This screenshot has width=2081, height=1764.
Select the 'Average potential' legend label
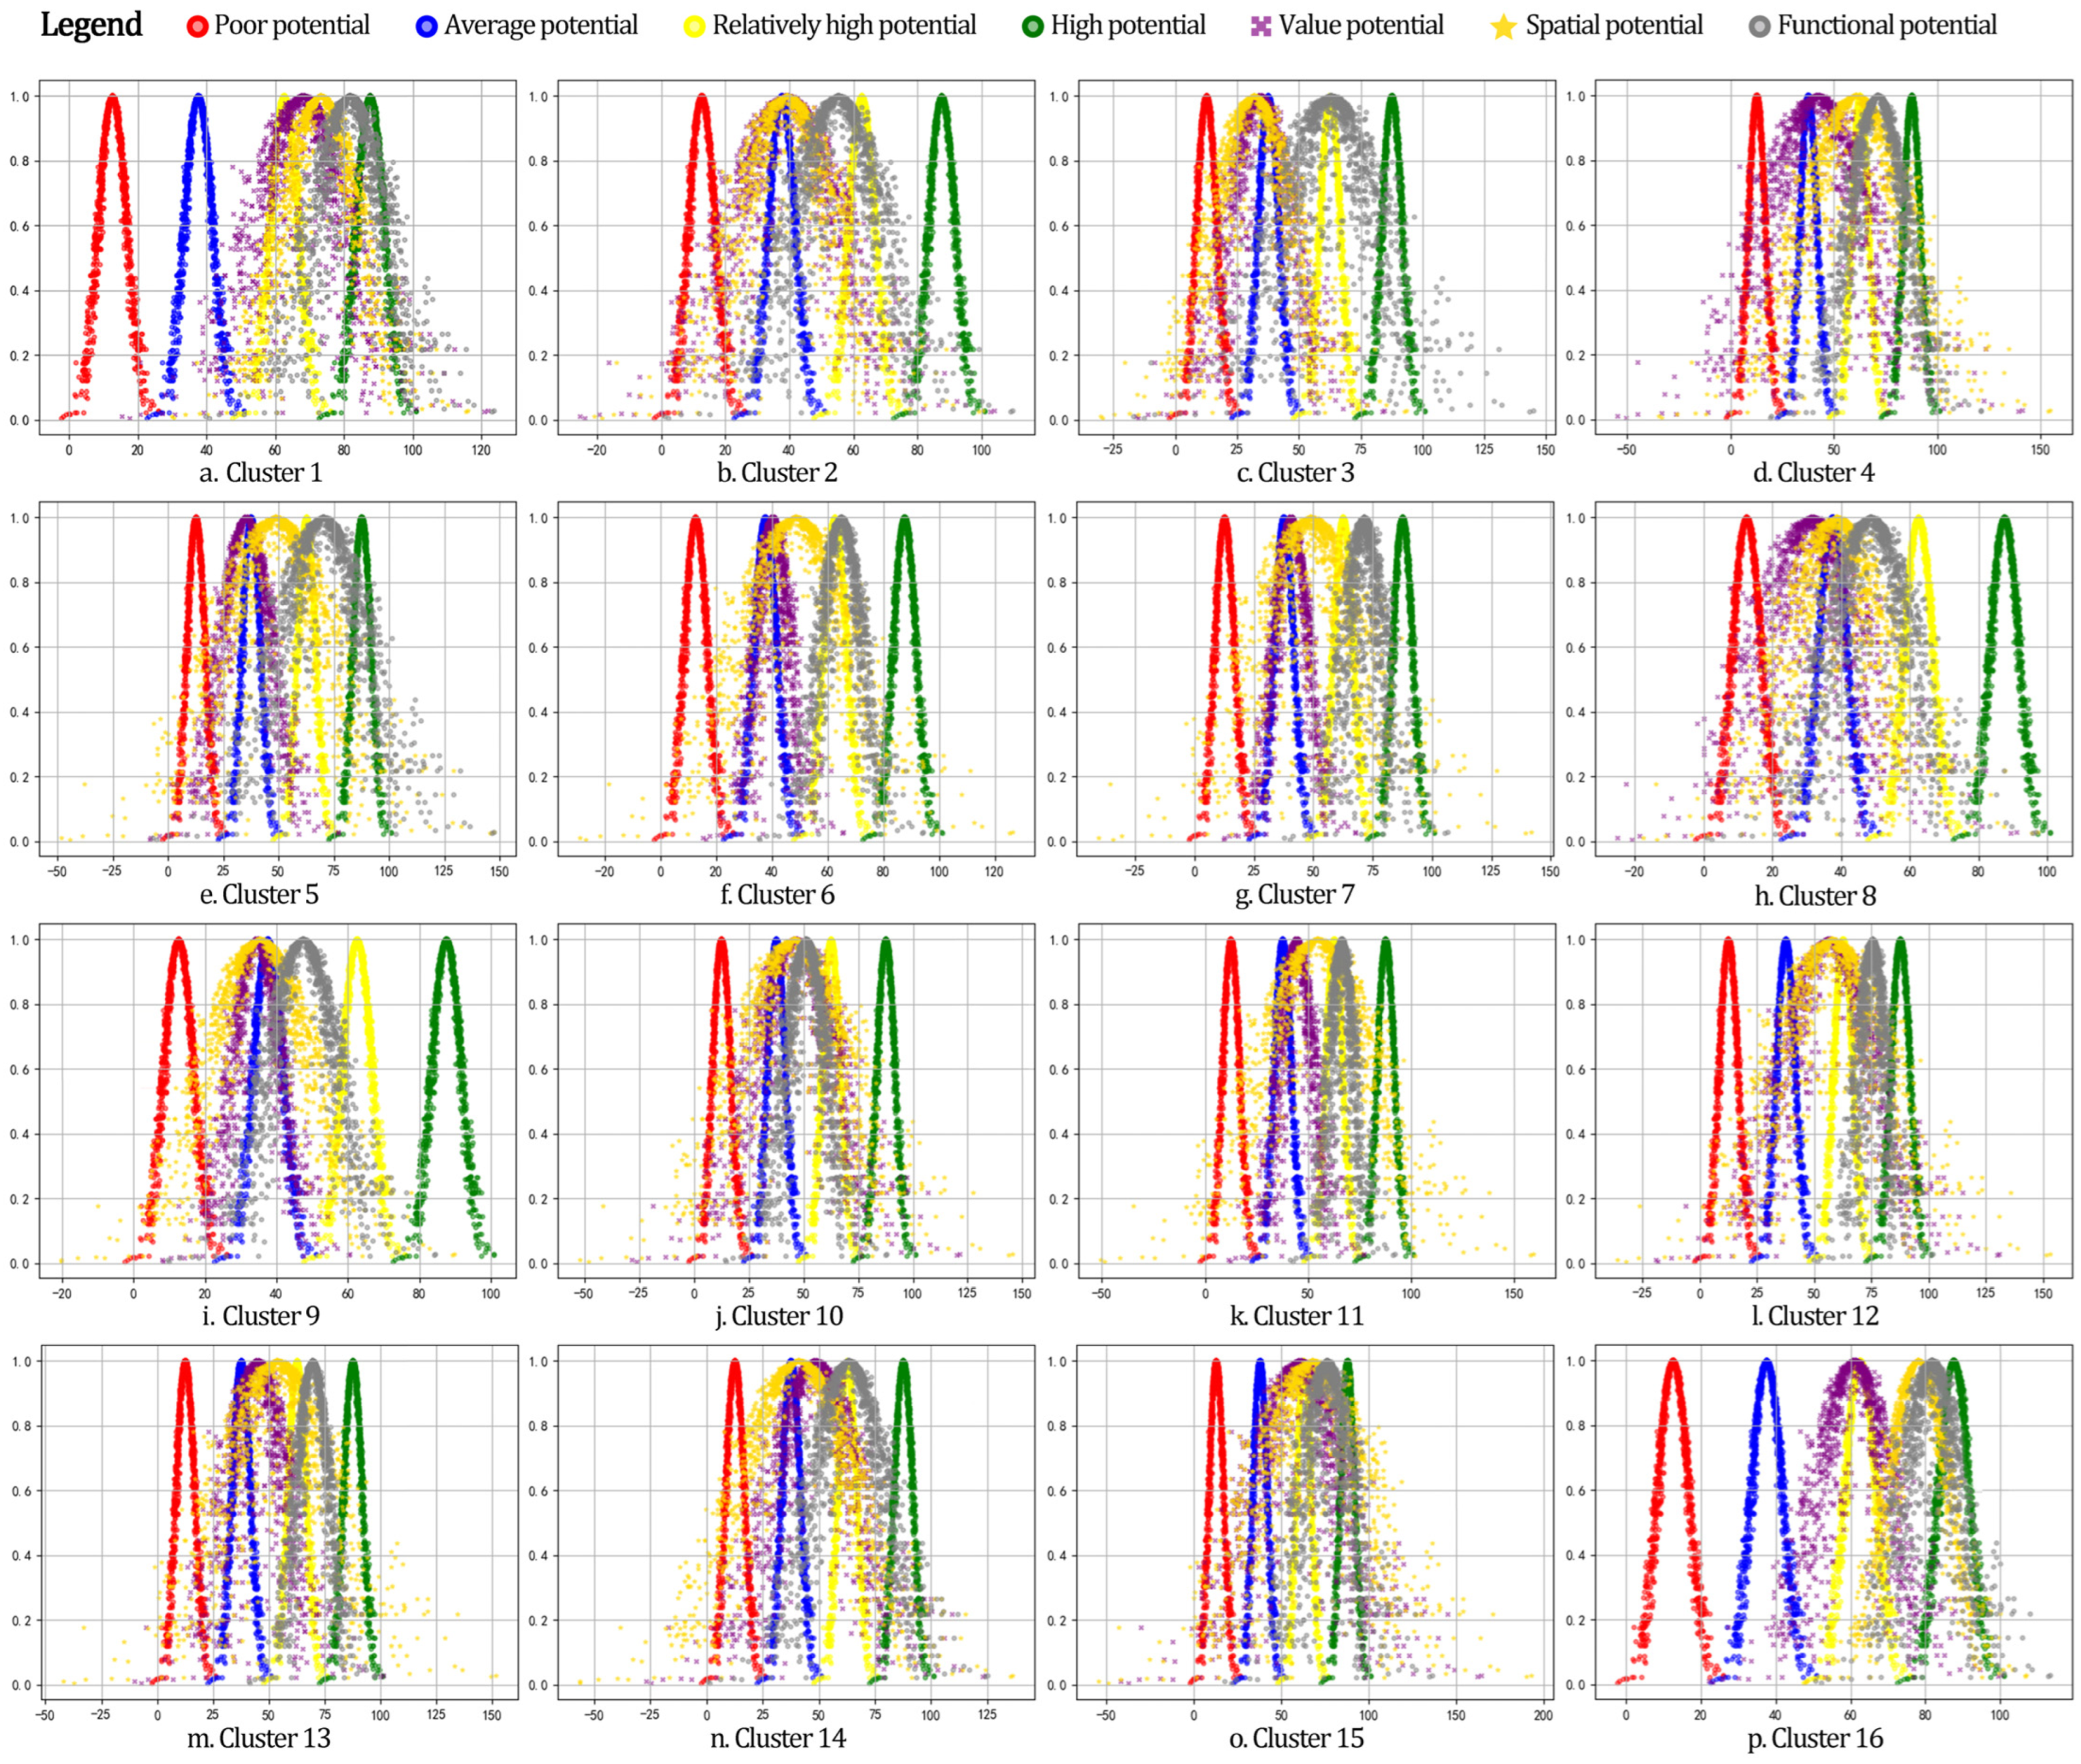coord(541,26)
